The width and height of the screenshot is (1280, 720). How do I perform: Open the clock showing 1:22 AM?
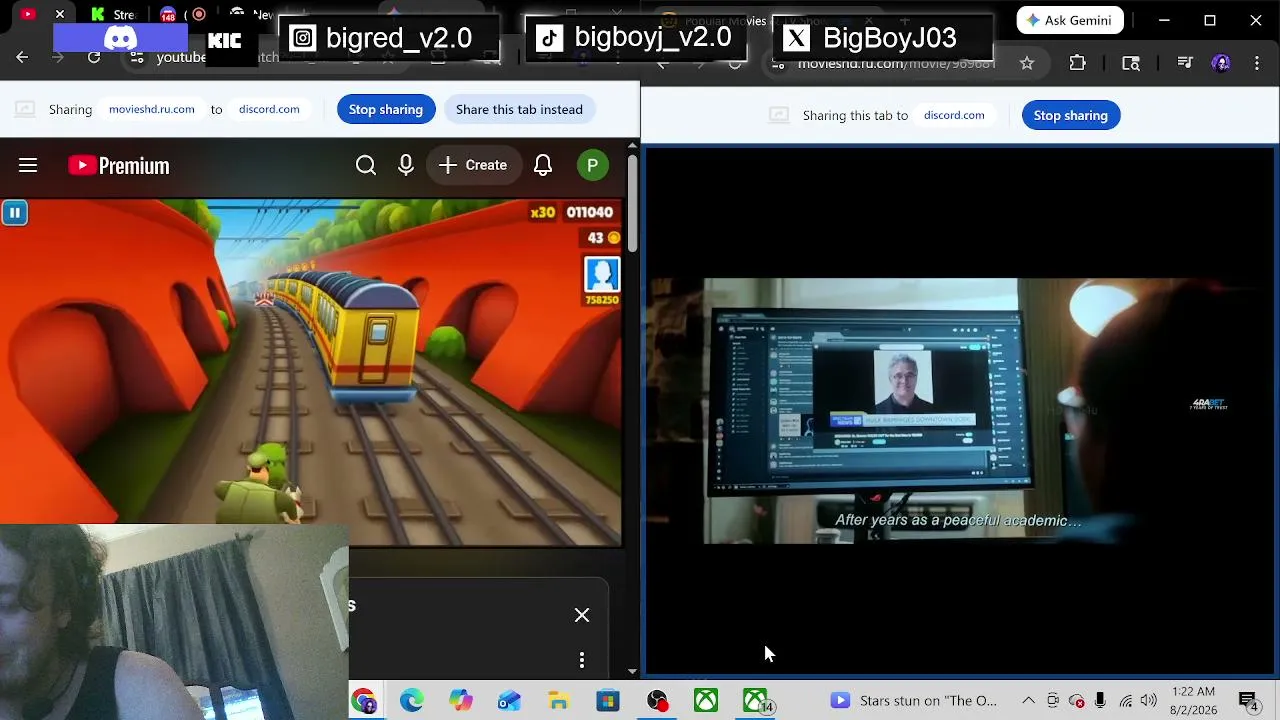click(1193, 701)
